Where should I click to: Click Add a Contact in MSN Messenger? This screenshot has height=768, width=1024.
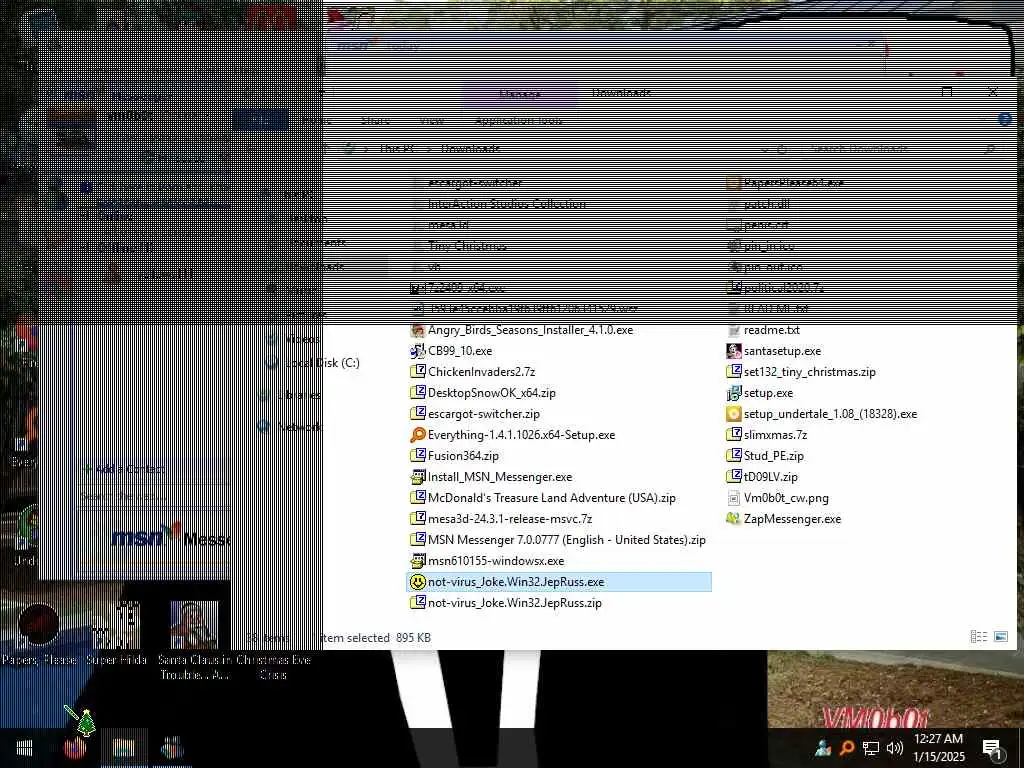(x=124, y=469)
